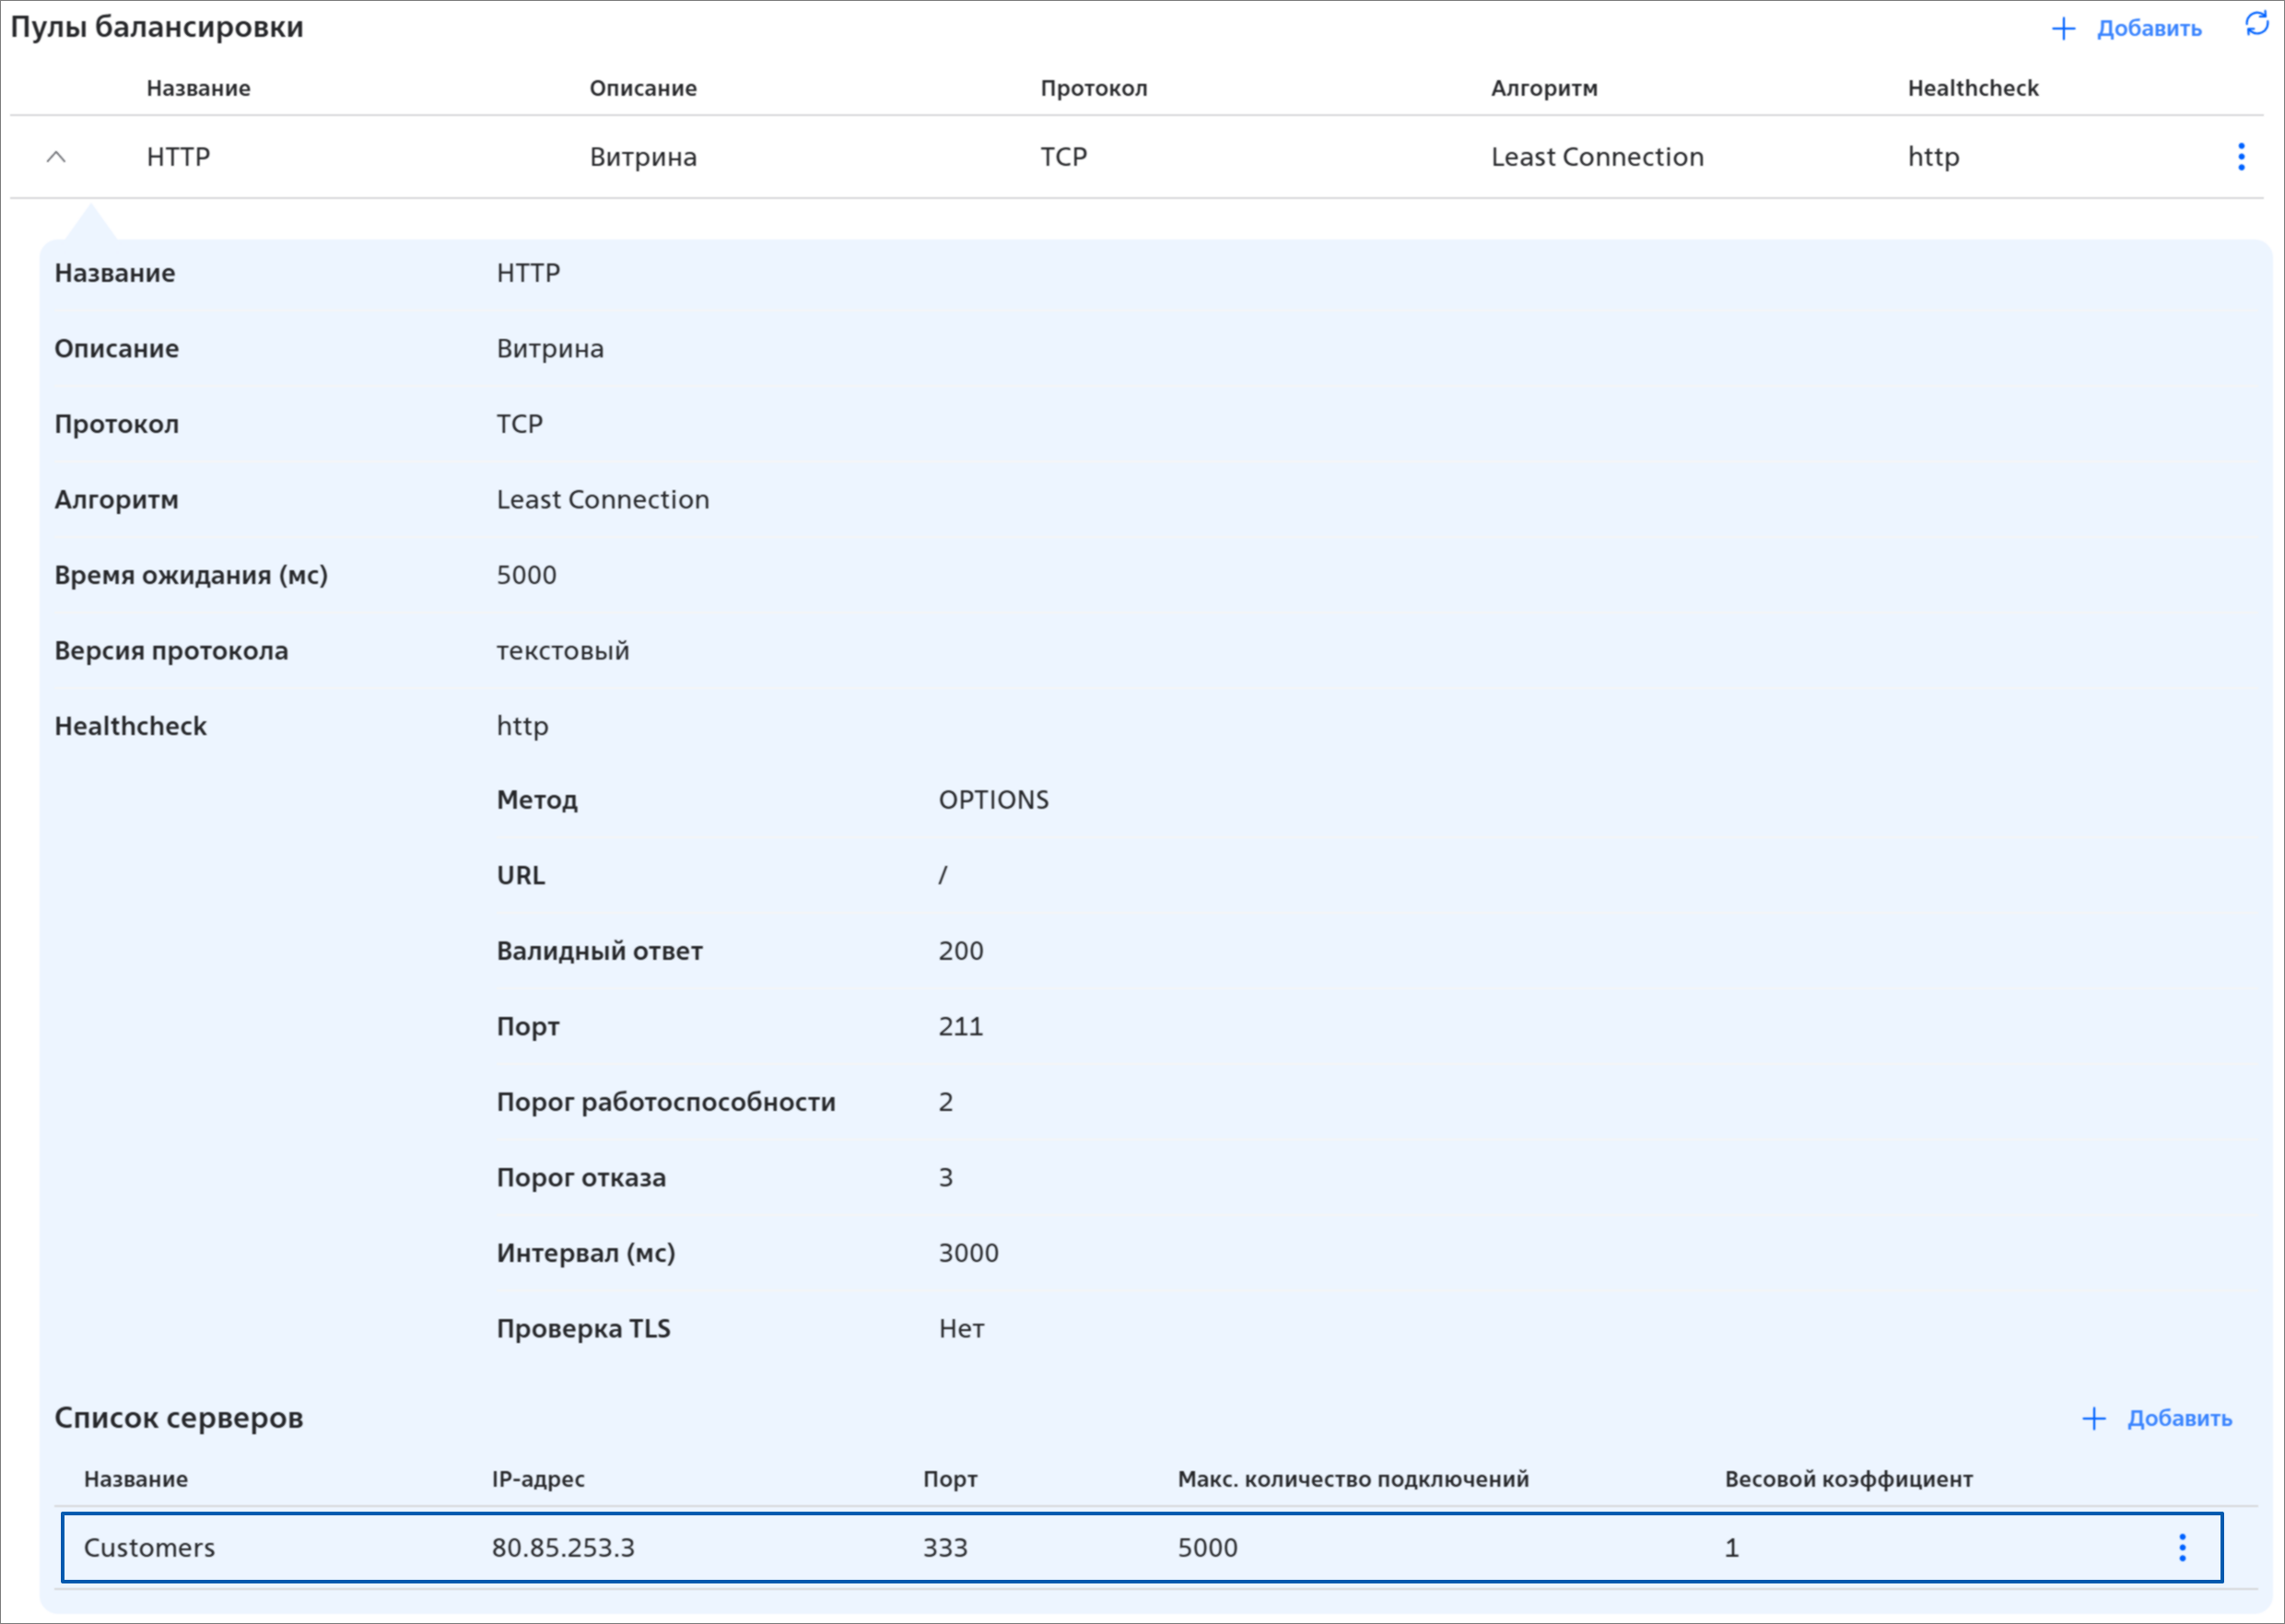Image resolution: width=2285 pixels, height=1624 pixels.
Task: Select the Customers server name
Action: 149,1547
